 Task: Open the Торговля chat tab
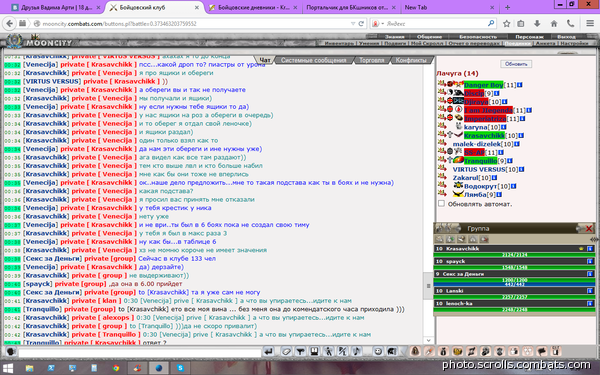(x=371, y=60)
